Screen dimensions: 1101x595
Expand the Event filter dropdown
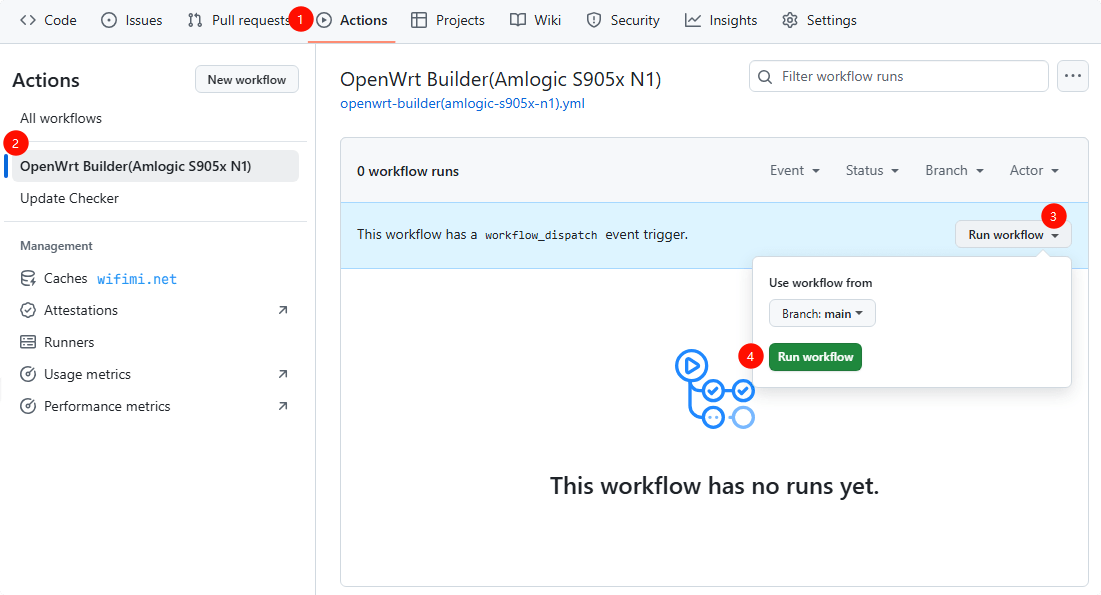tap(795, 170)
